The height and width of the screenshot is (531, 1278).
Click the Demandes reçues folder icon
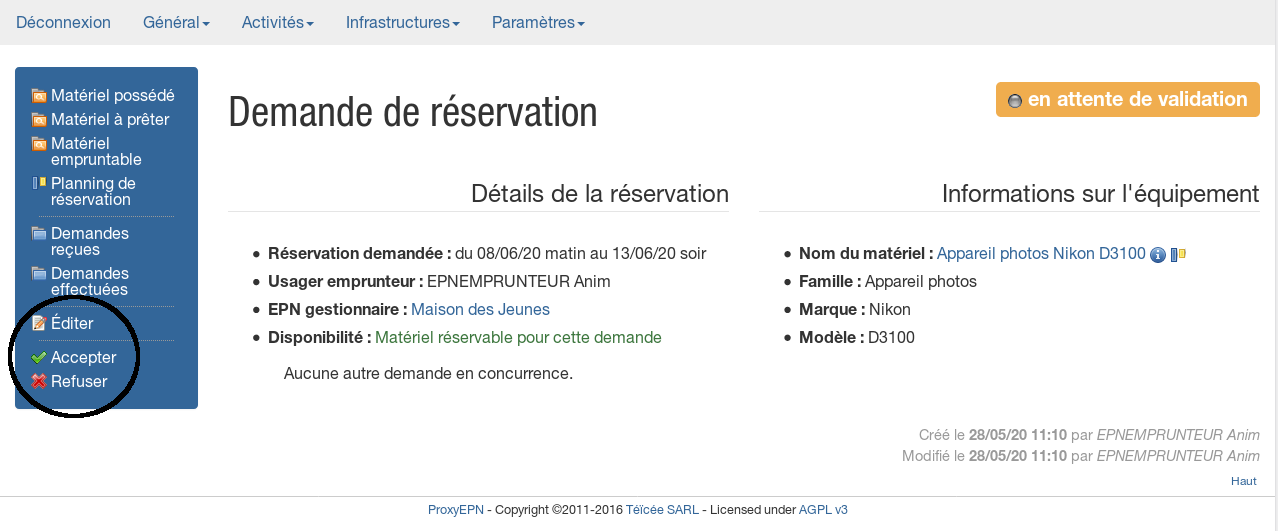pyautogui.click(x=39, y=234)
